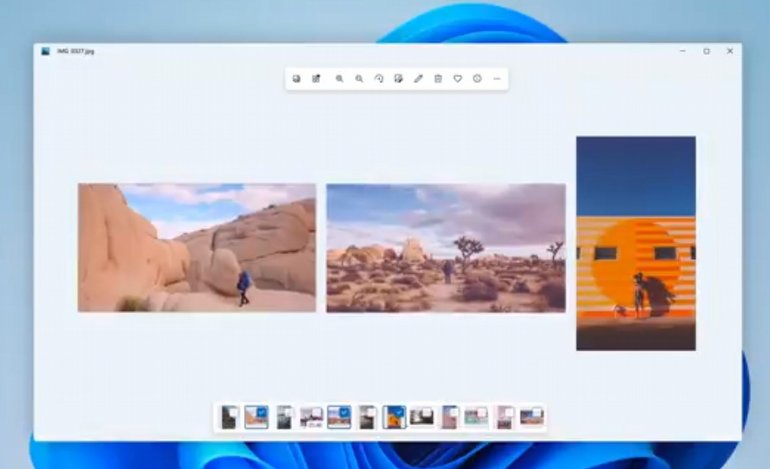Uncheck the orange wall thumbnail checkbox in filmstrip

tap(399, 413)
